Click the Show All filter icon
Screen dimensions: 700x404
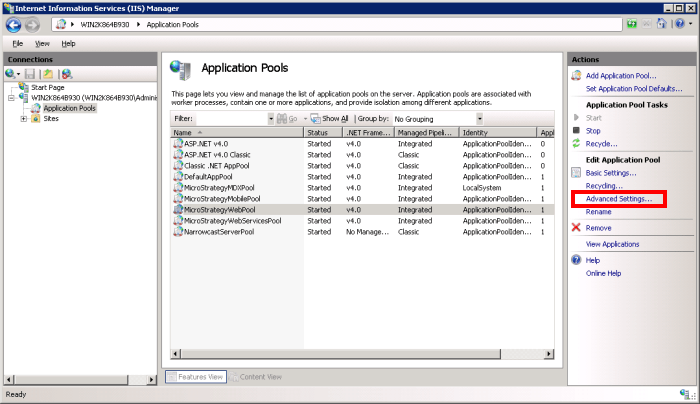316,119
